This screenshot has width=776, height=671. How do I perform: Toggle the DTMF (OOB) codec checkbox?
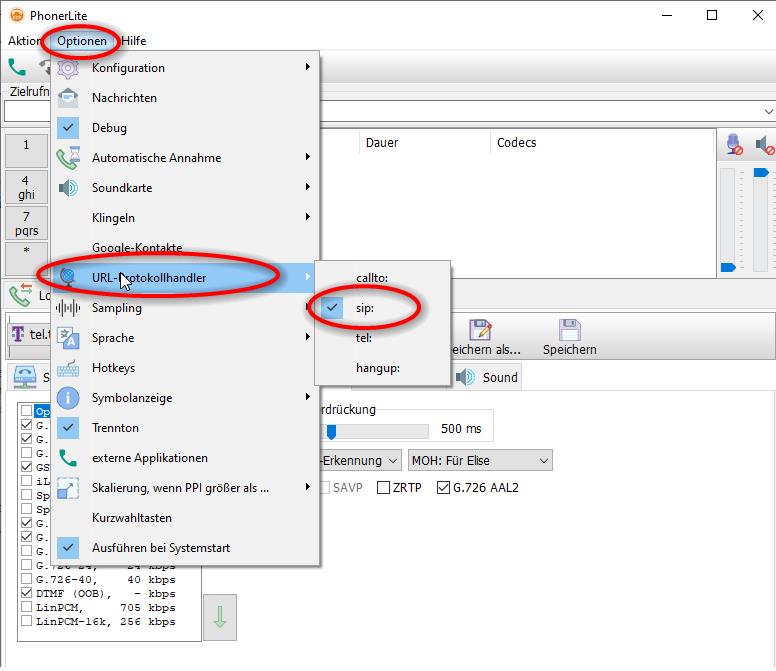tap(26, 593)
